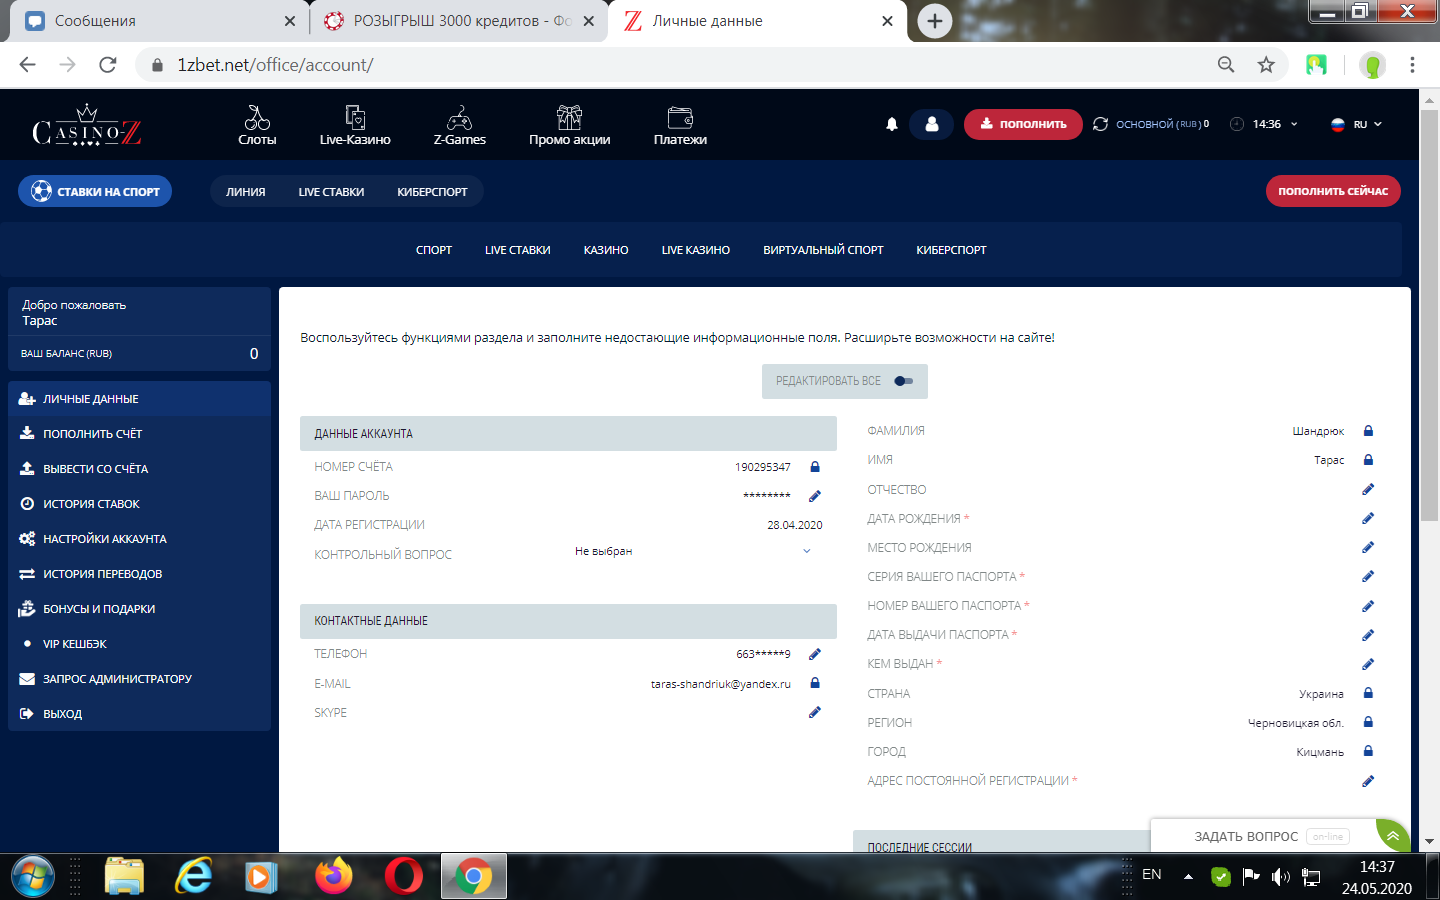The height and width of the screenshot is (900, 1440).
Task: Click the Пополнить сейчас button
Action: click(x=1332, y=191)
